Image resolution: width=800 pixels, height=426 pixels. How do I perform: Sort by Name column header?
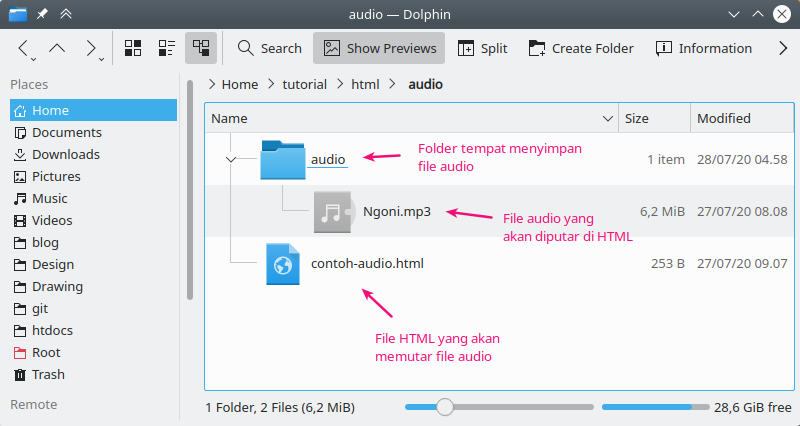click(412, 118)
